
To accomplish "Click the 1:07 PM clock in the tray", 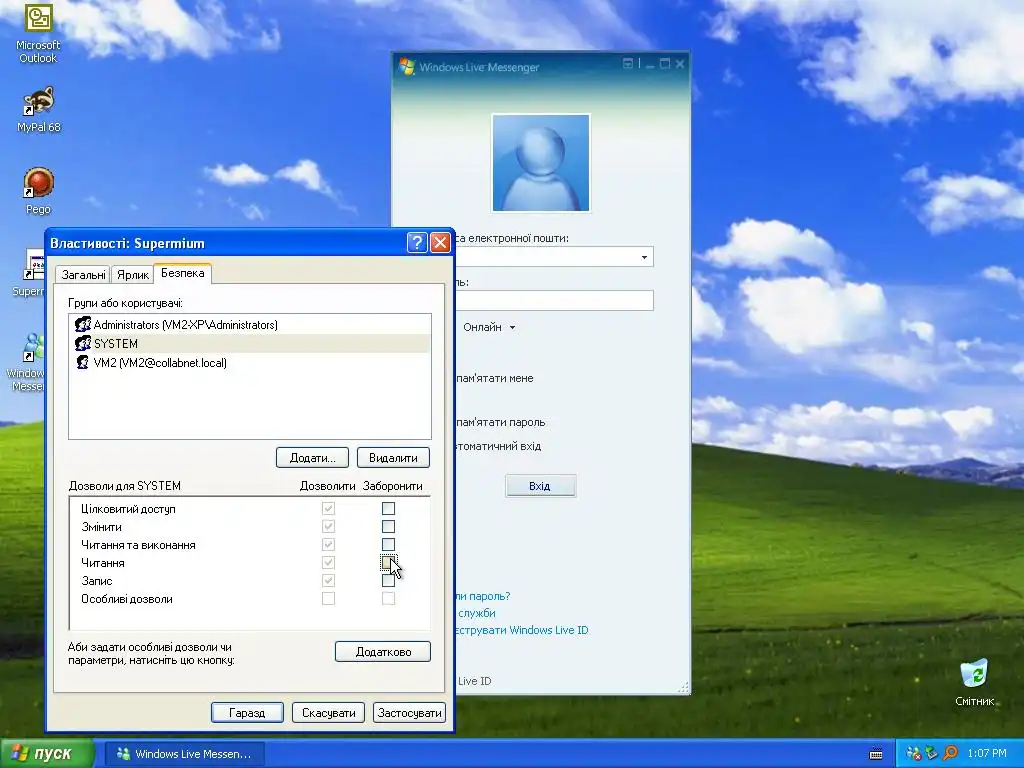I will (987, 754).
